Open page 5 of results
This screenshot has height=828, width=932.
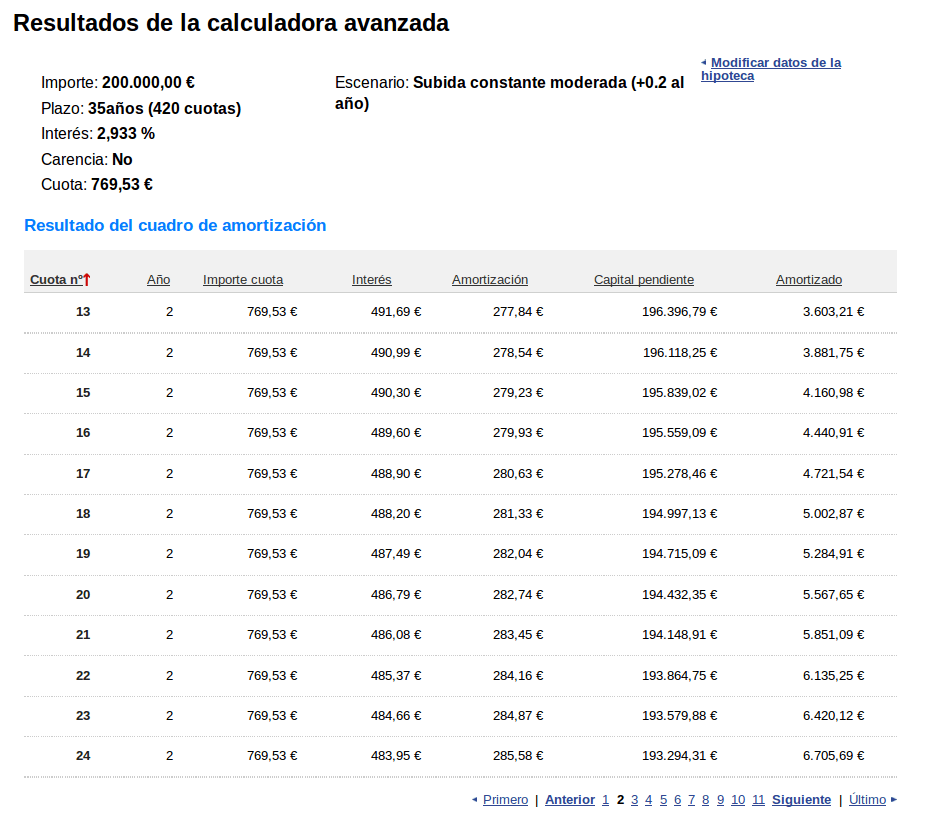click(x=663, y=799)
